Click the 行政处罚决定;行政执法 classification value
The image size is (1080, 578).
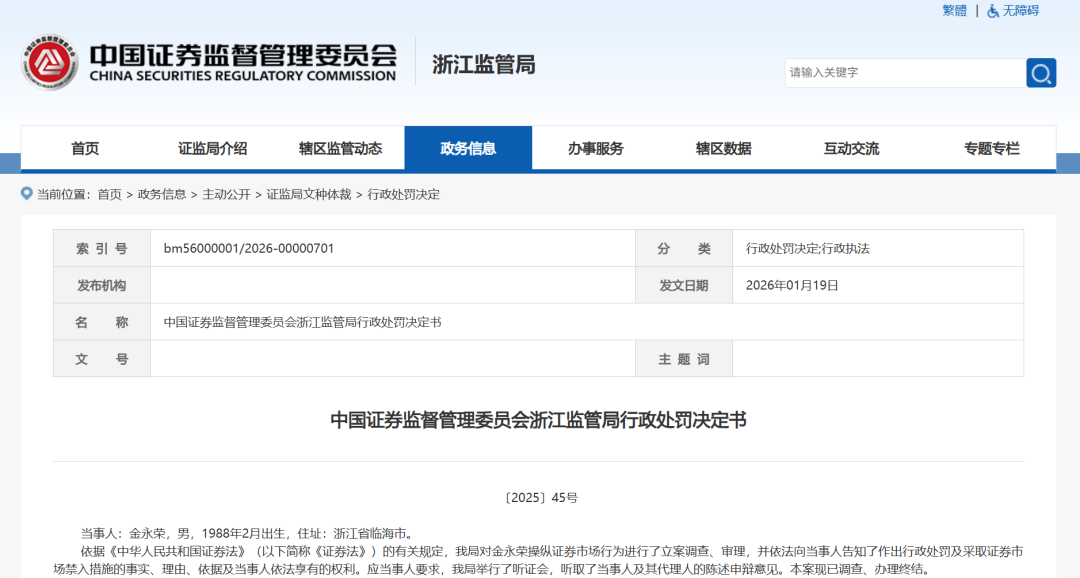coord(807,249)
